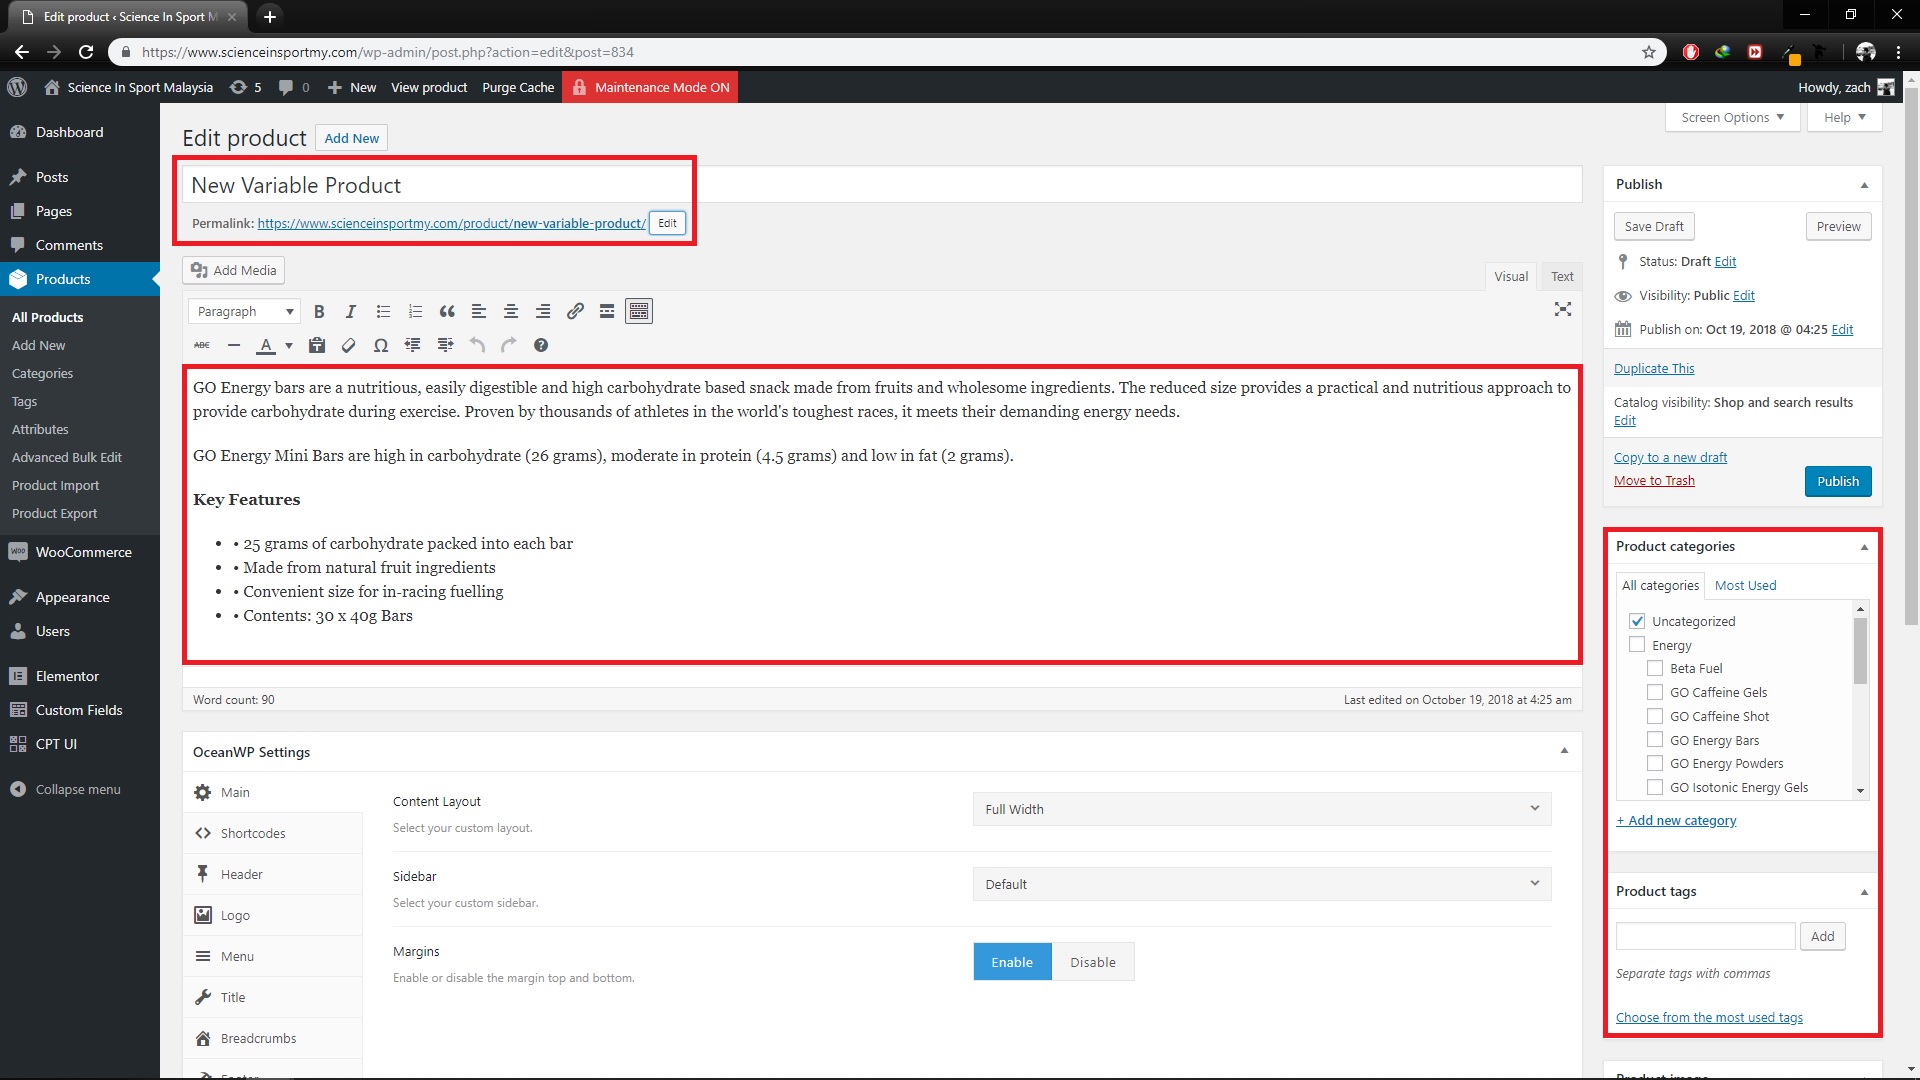Align text left
This screenshot has width=1920, height=1080.
(479, 312)
